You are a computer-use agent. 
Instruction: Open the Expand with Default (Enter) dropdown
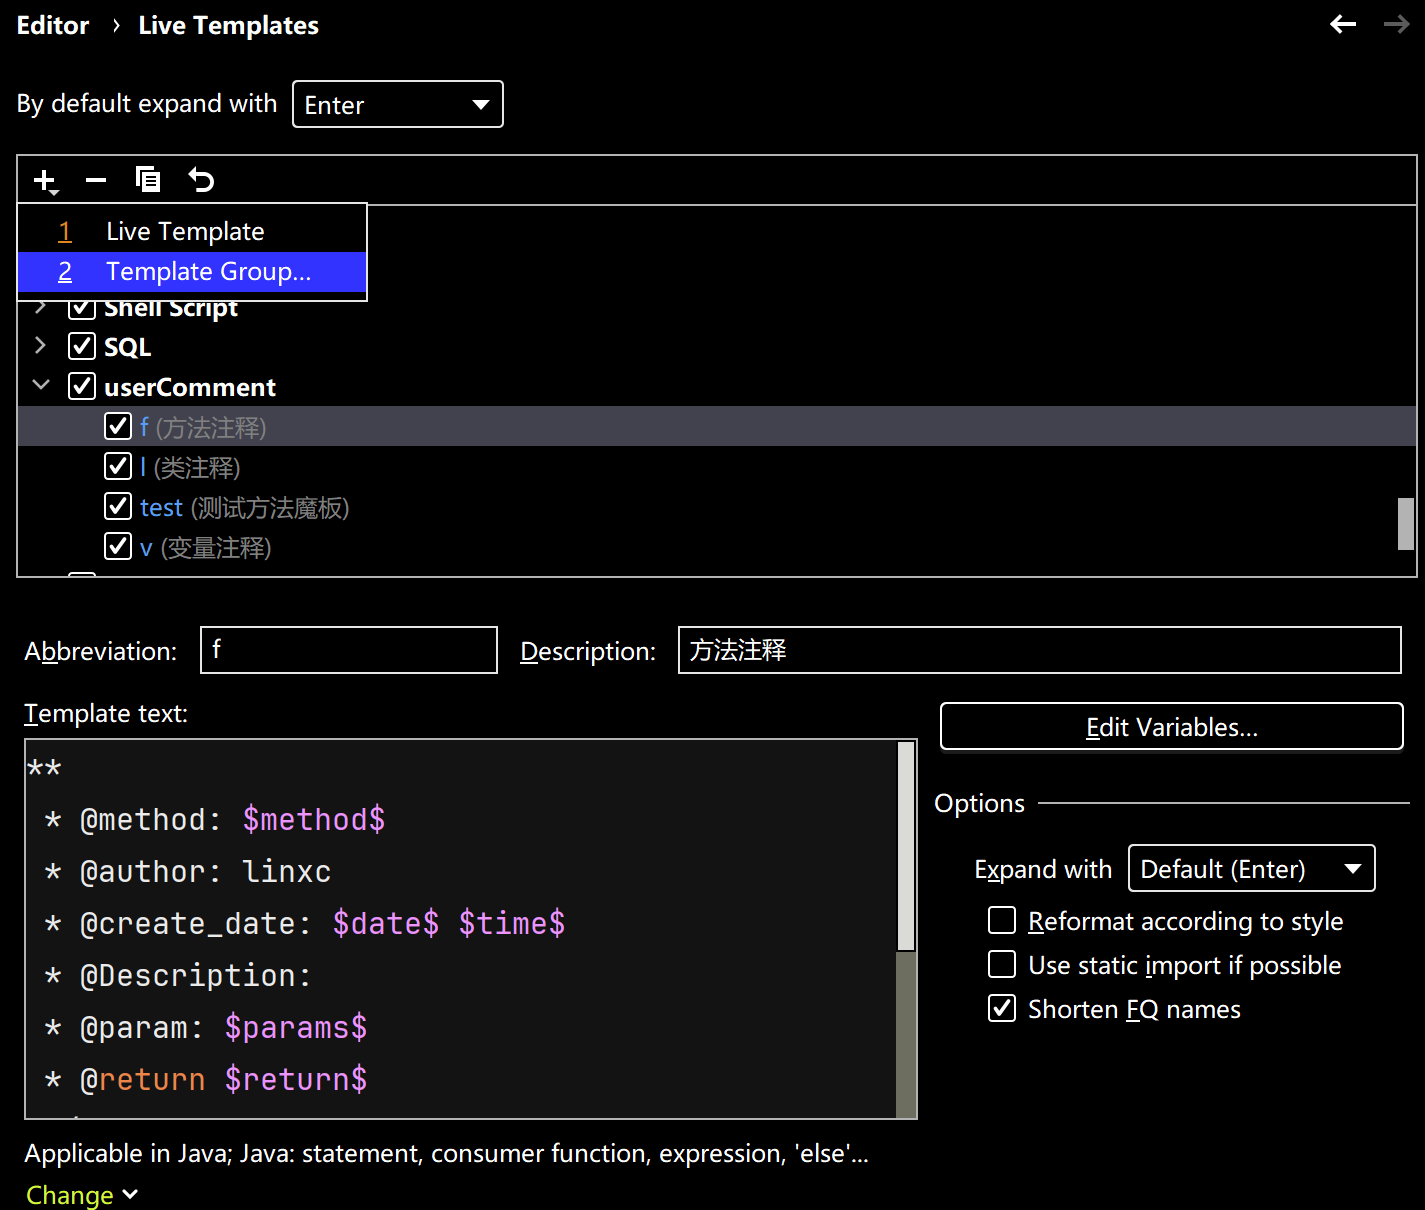coord(1251,869)
